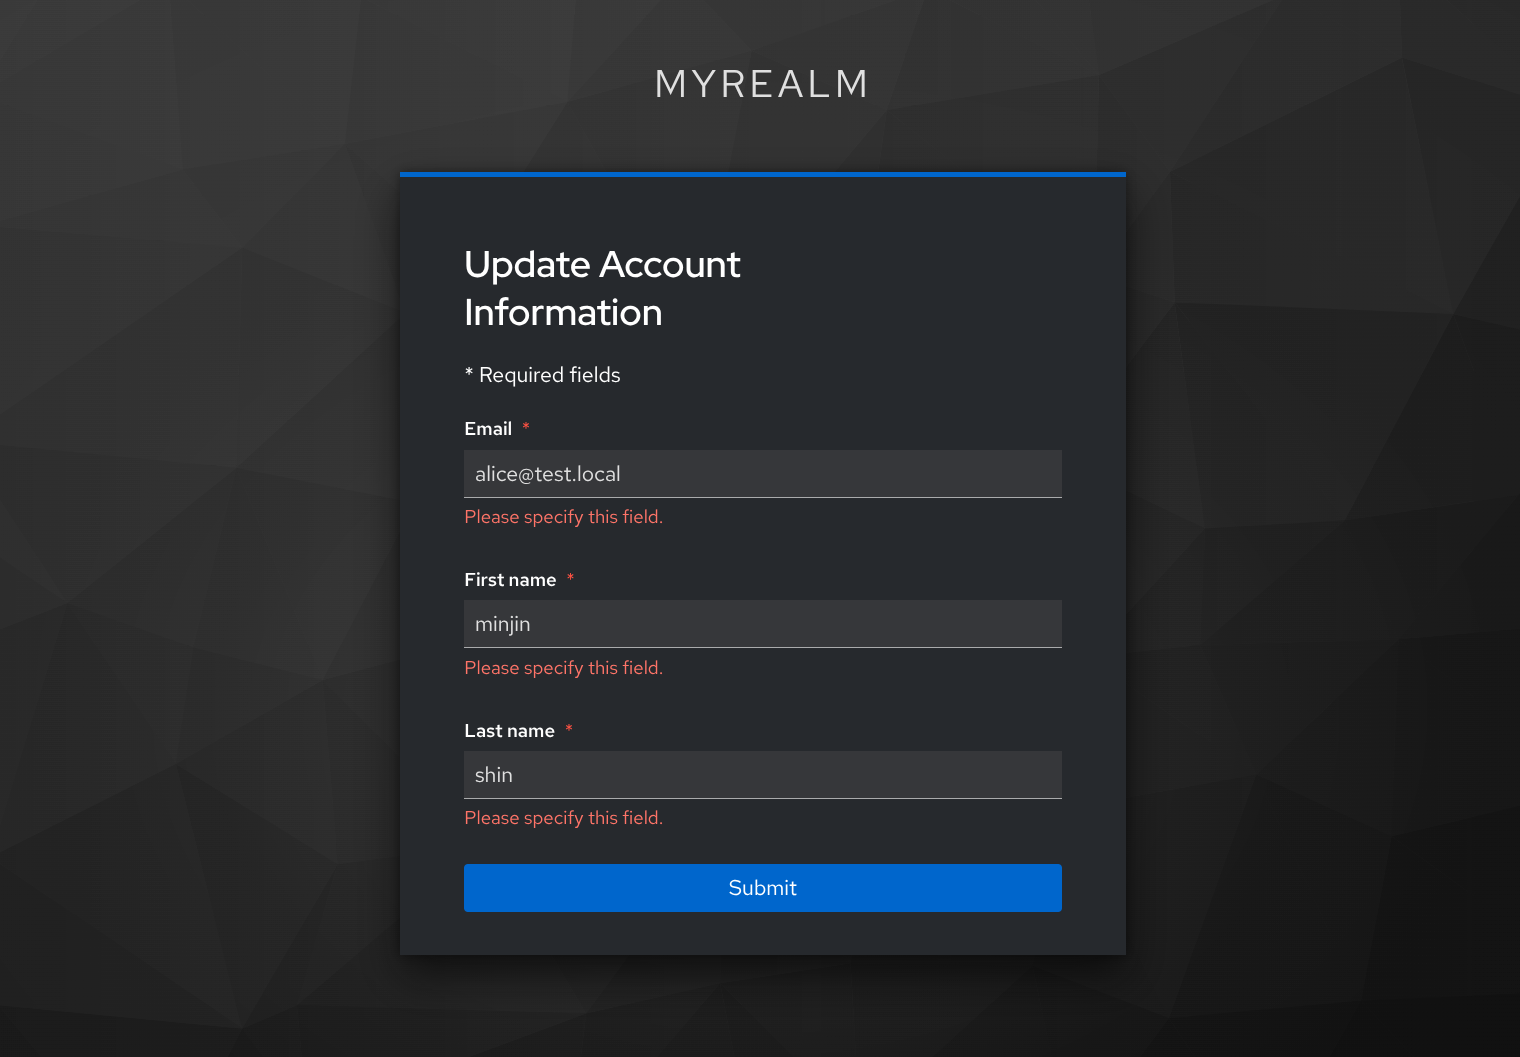Click the error message under Last name field

[564, 818]
